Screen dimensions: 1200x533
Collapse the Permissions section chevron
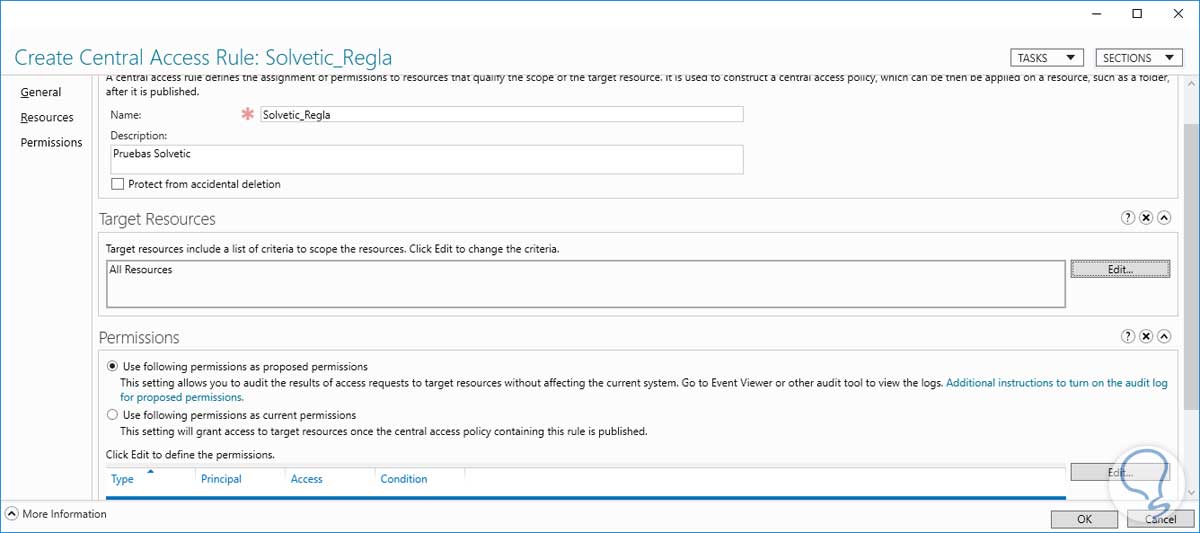point(1164,337)
